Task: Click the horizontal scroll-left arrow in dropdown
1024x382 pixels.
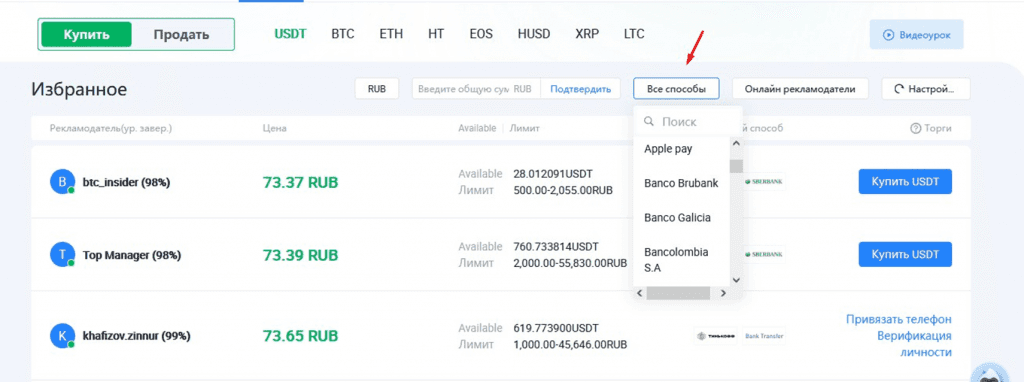Action: point(640,293)
